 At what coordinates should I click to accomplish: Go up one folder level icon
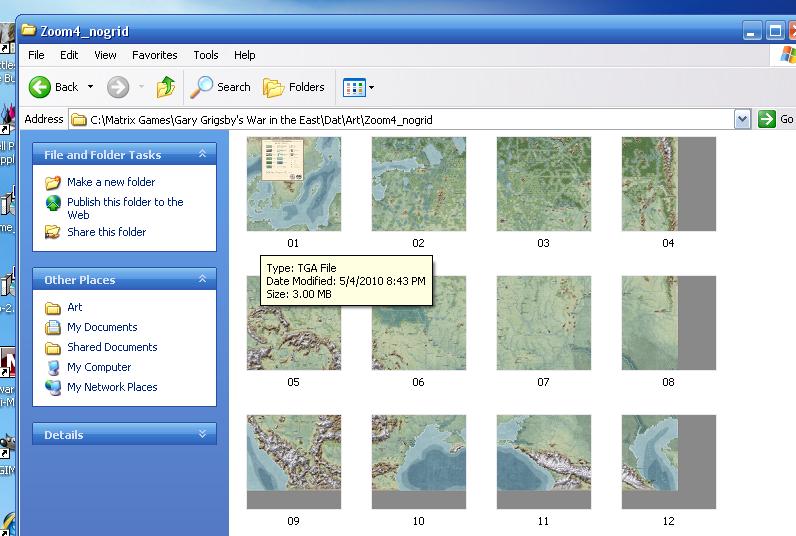tap(165, 87)
